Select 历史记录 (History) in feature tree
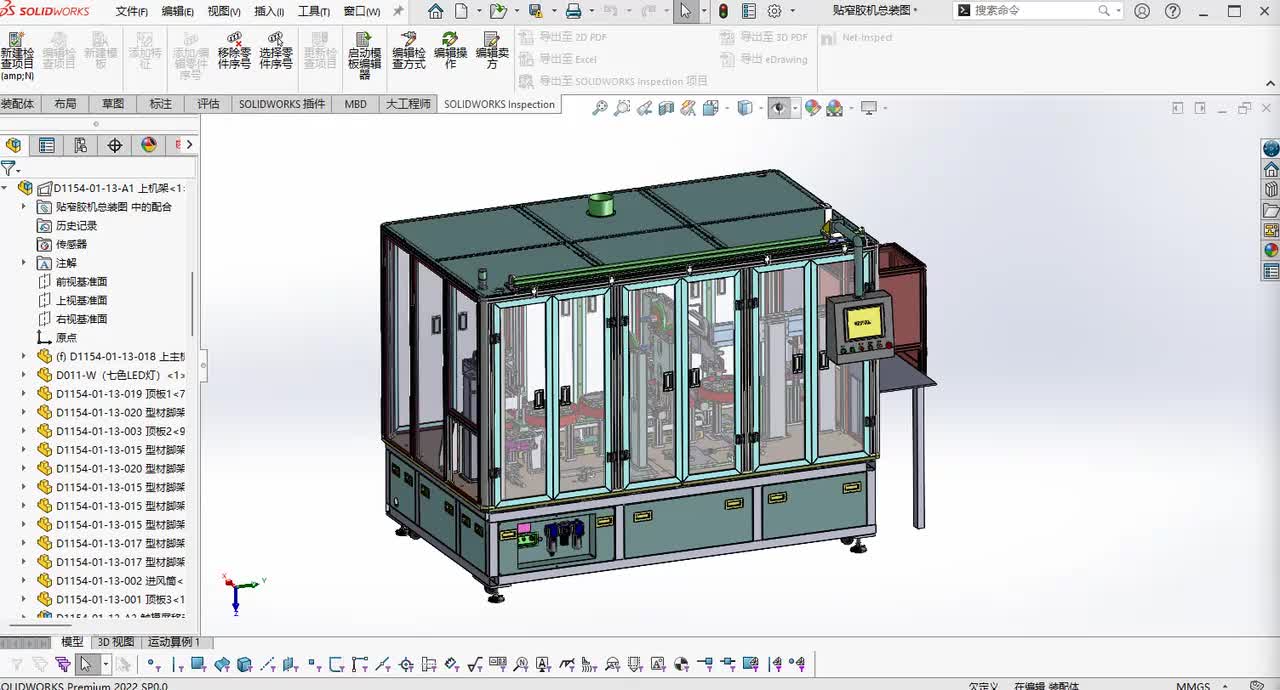 coord(76,226)
